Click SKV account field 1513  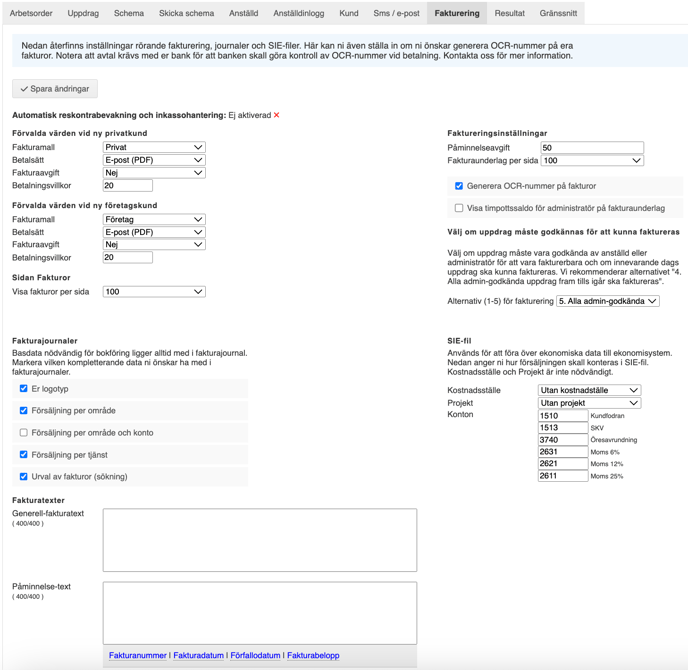(563, 427)
